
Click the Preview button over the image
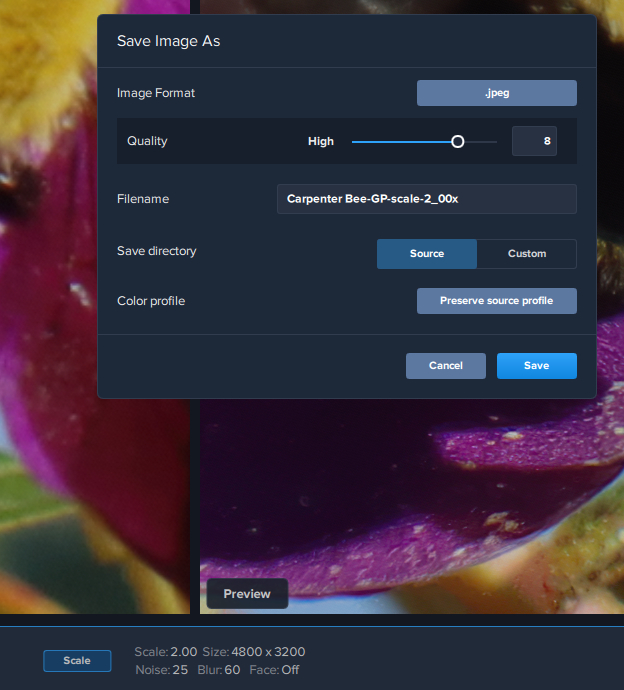pyautogui.click(x=247, y=594)
